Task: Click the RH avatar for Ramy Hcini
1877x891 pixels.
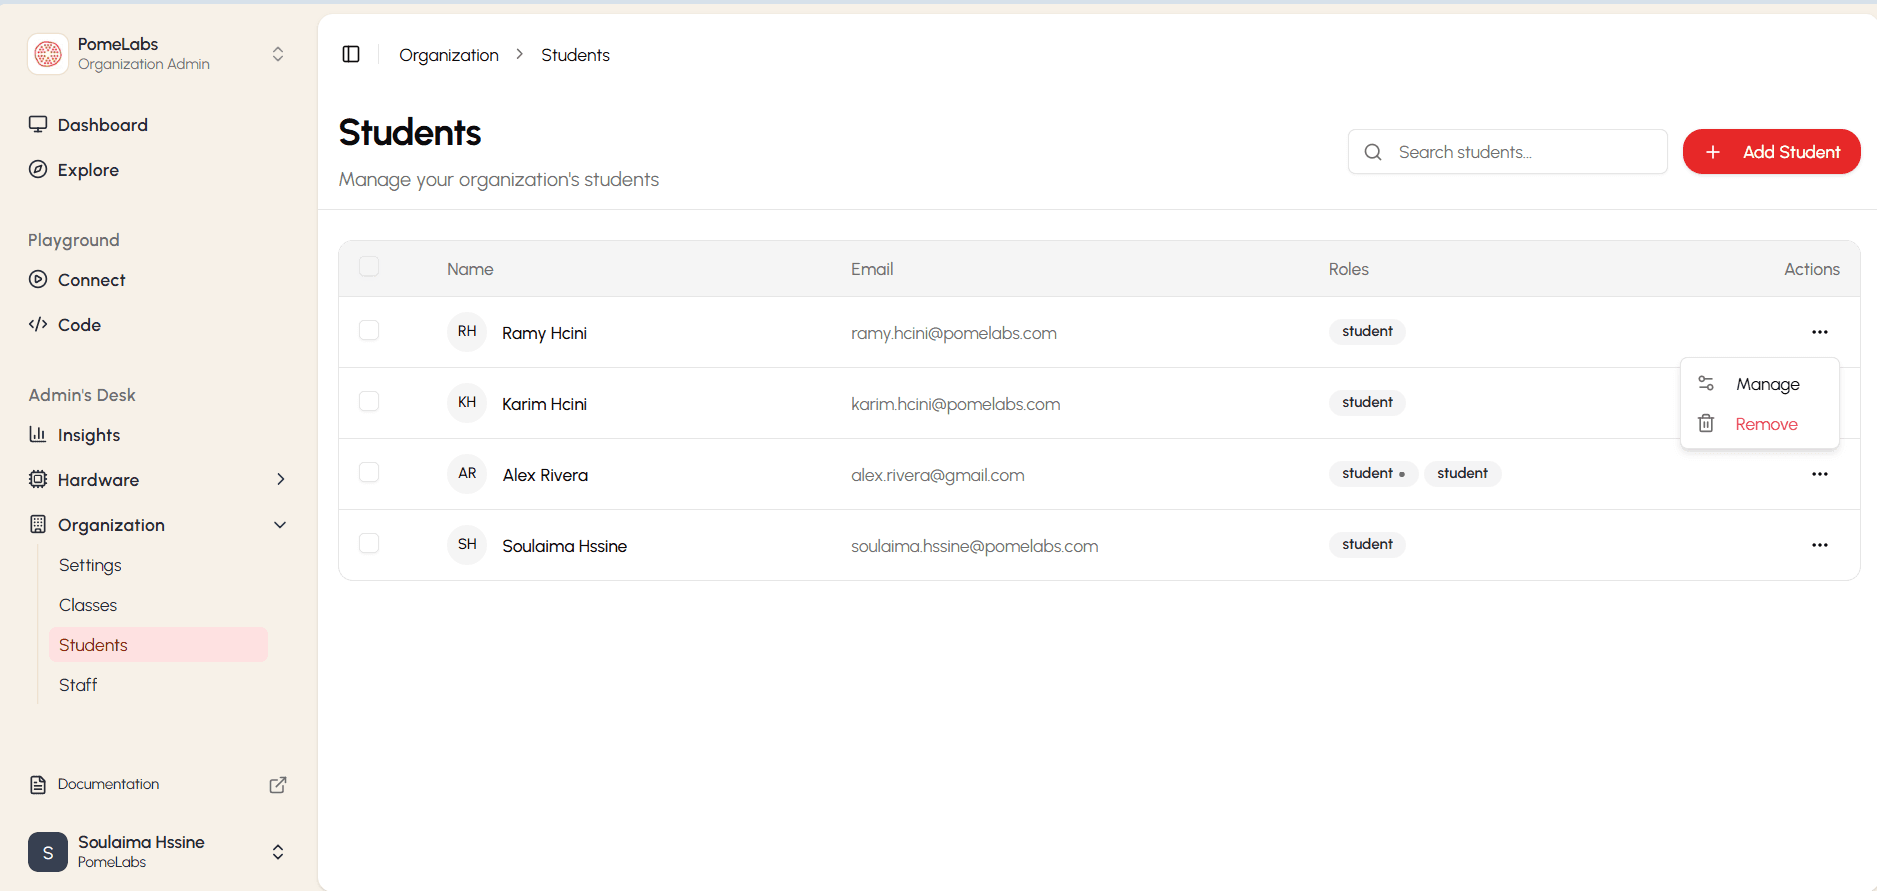Action: tap(467, 331)
